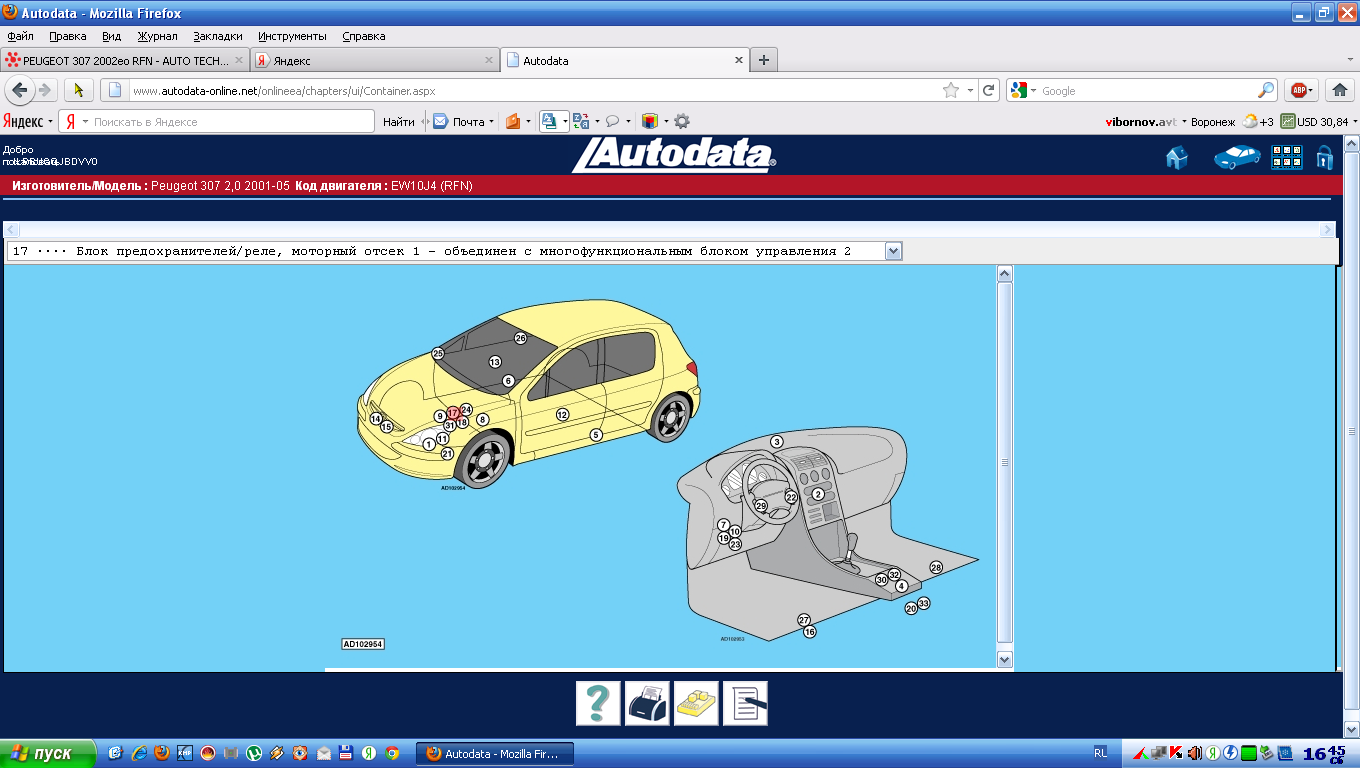
Task: Switch to the Яндекс tab
Action: pyautogui.click(x=374, y=60)
